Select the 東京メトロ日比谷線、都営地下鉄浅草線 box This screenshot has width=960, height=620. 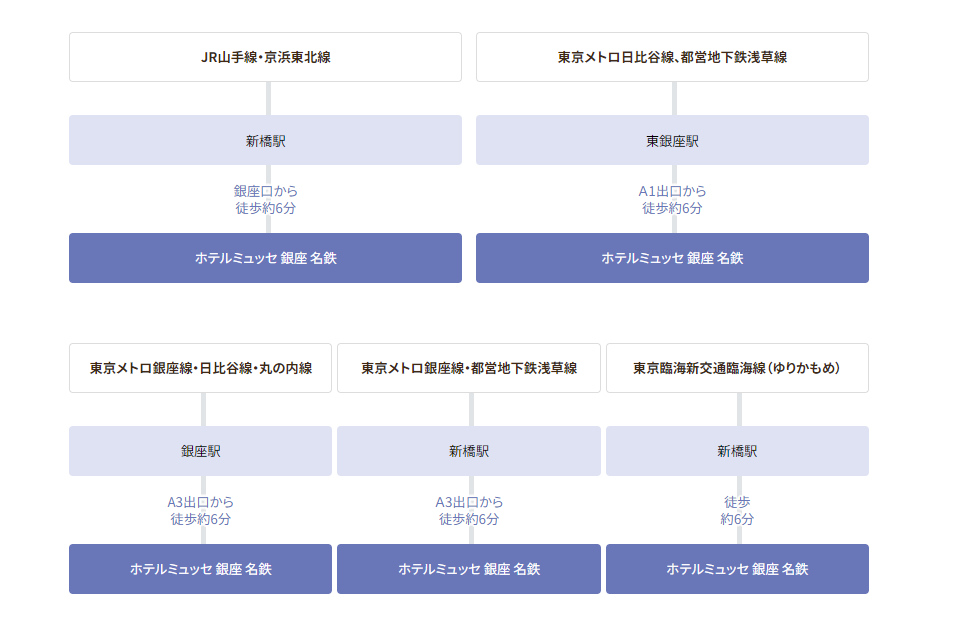pyautogui.click(x=672, y=57)
